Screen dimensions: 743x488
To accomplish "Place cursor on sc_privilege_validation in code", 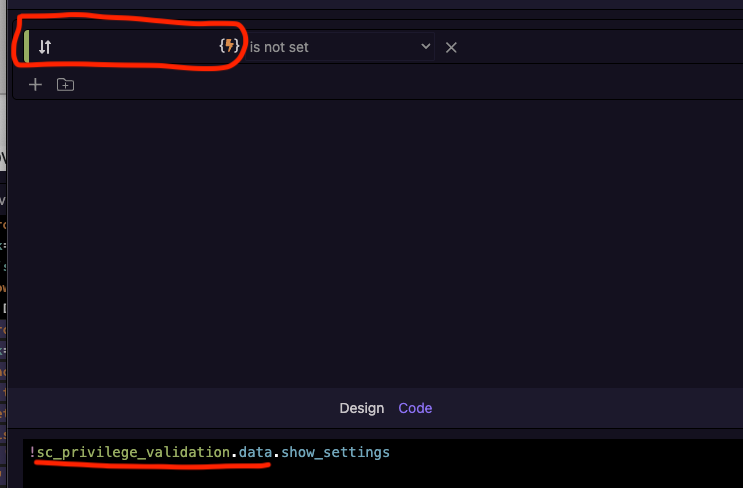I will coord(133,452).
